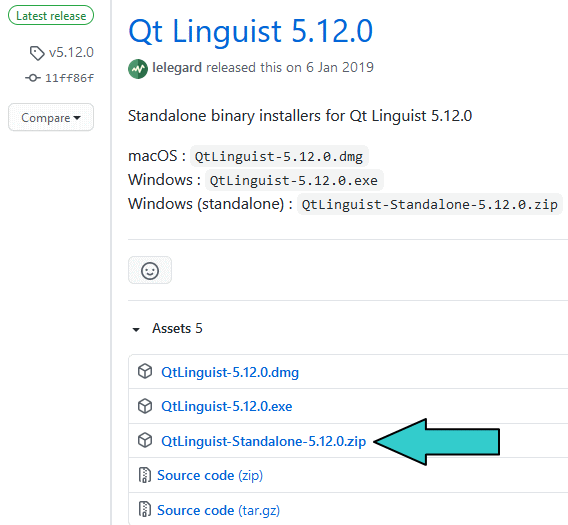
Task: Click the QtLinguist-Standalone-5.12.0.zip code text in description
Action: [430, 204]
